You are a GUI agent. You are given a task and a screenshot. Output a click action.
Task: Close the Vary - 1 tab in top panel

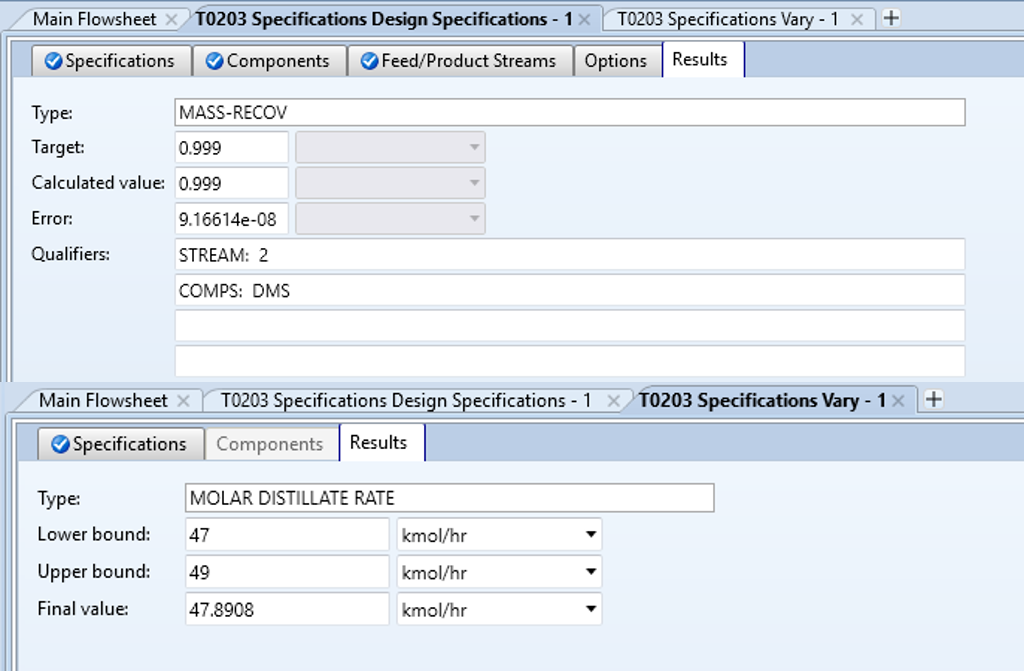point(859,19)
